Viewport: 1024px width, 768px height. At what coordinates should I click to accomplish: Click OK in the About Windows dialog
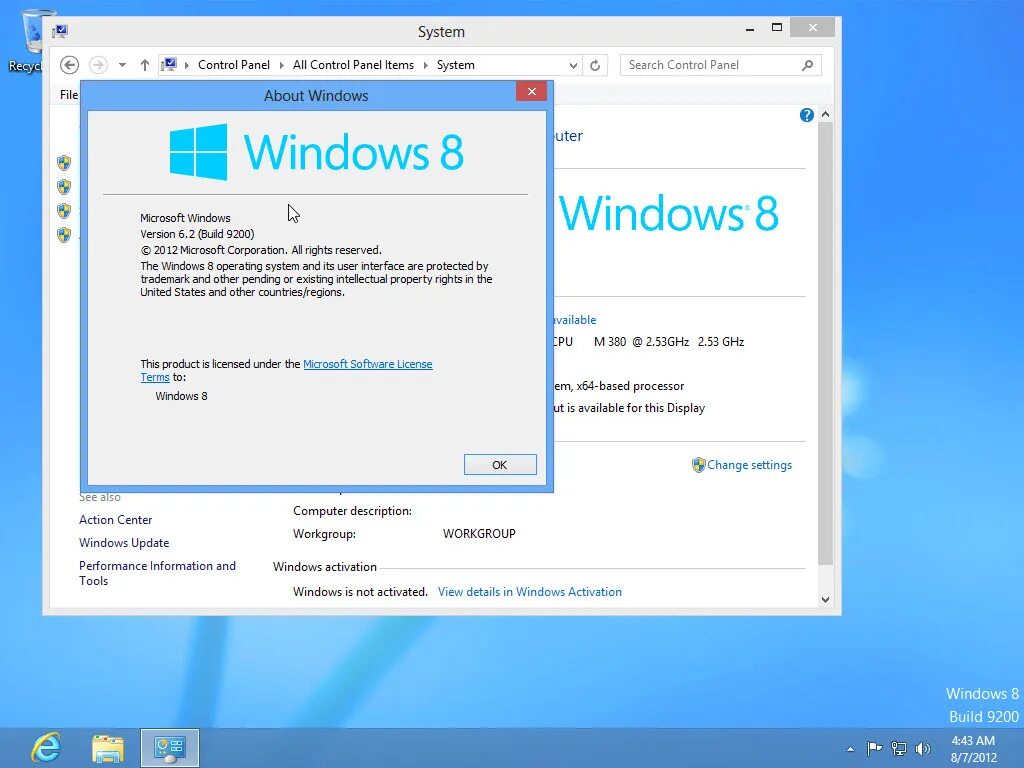[499, 464]
